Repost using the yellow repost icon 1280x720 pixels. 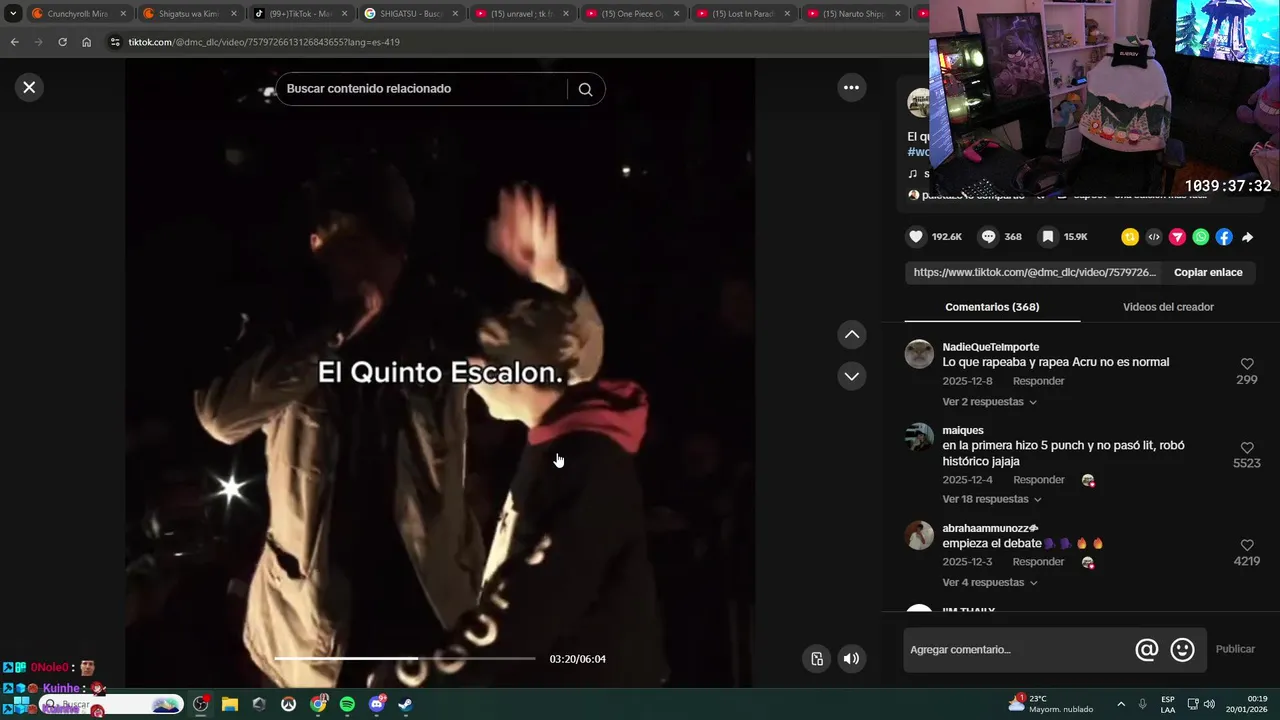[x=1130, y=237]
